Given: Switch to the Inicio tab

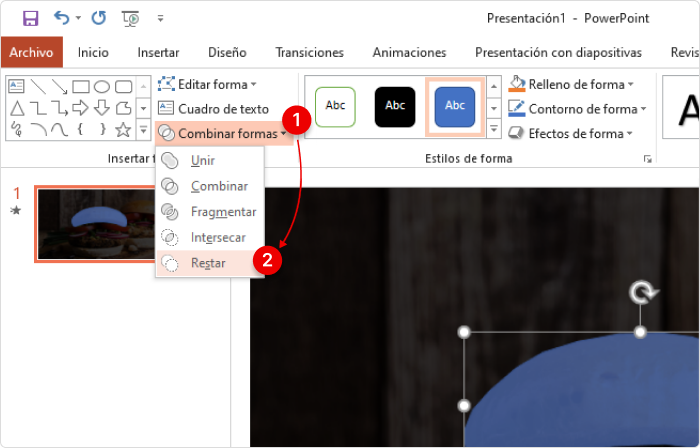Looking at the screenshot, I should pyautogui.click(x=93, y=52).
